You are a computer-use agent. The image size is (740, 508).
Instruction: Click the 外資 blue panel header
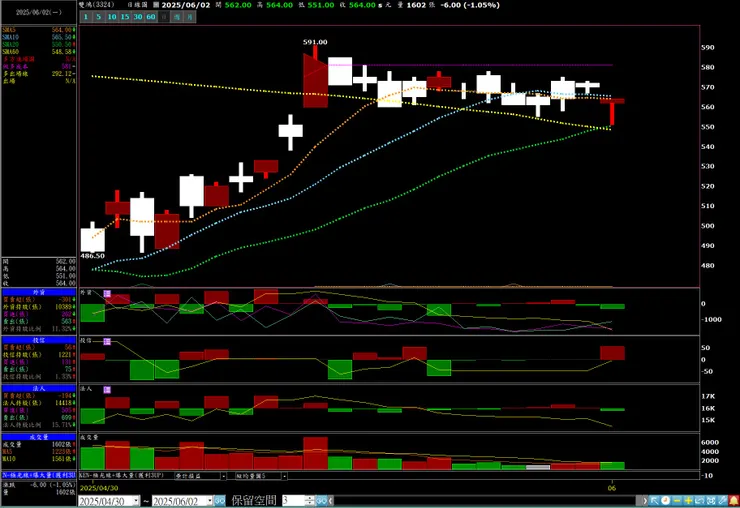[39, 293]
